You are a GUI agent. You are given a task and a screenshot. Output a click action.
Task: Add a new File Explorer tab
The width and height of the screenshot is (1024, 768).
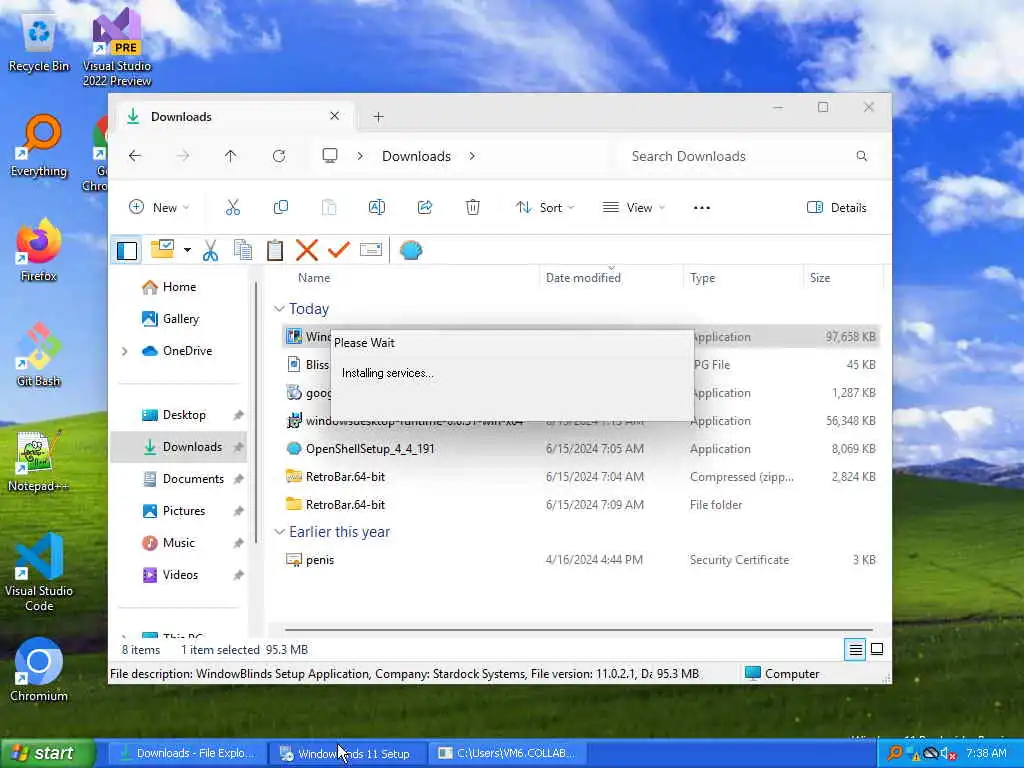(378, 117)
